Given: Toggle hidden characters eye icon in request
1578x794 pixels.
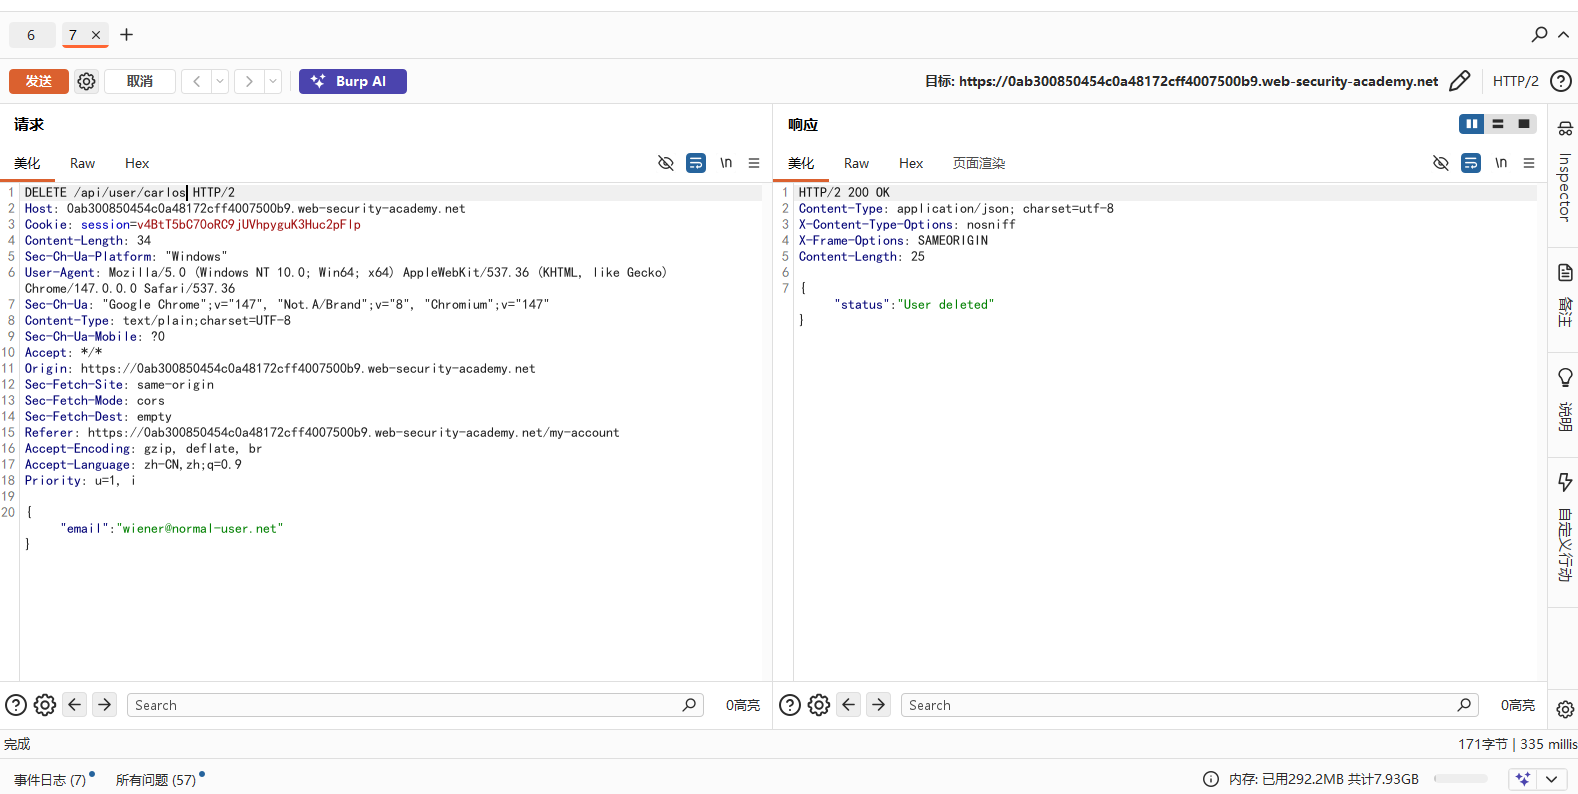Looking at the screenshot, I should (666, 163).
